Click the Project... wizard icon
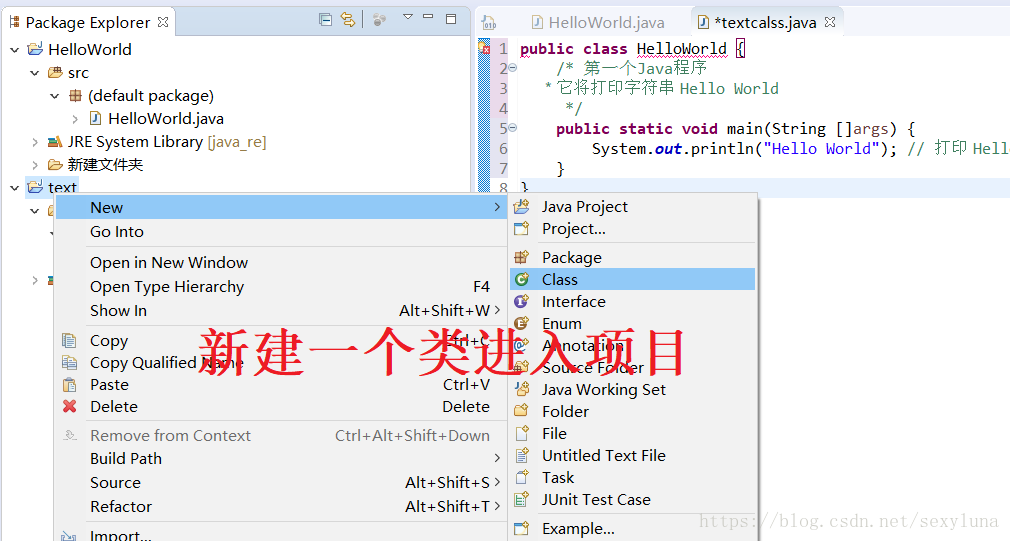Image resolution: width=1010 pixels, height=541 pixels. [x=522, y=229]
